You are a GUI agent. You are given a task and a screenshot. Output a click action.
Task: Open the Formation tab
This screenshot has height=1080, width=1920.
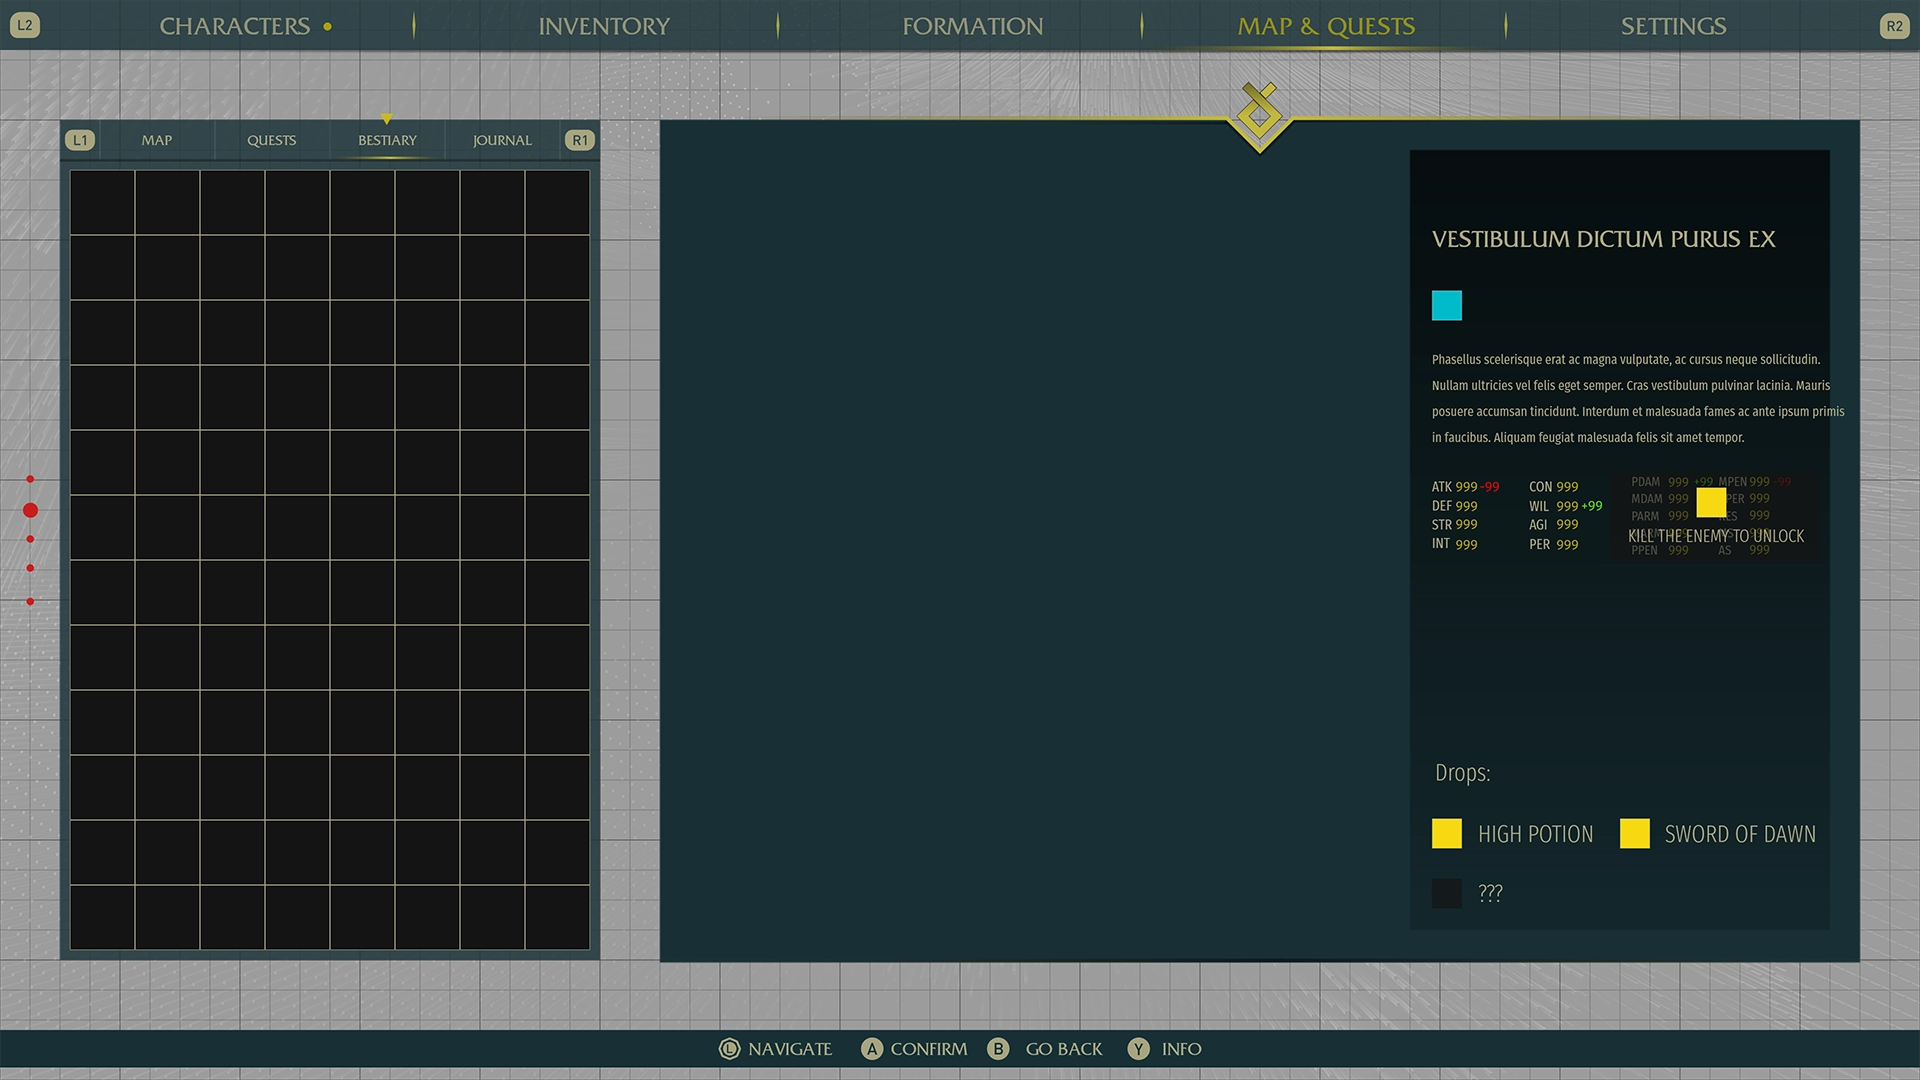(972, 26)
